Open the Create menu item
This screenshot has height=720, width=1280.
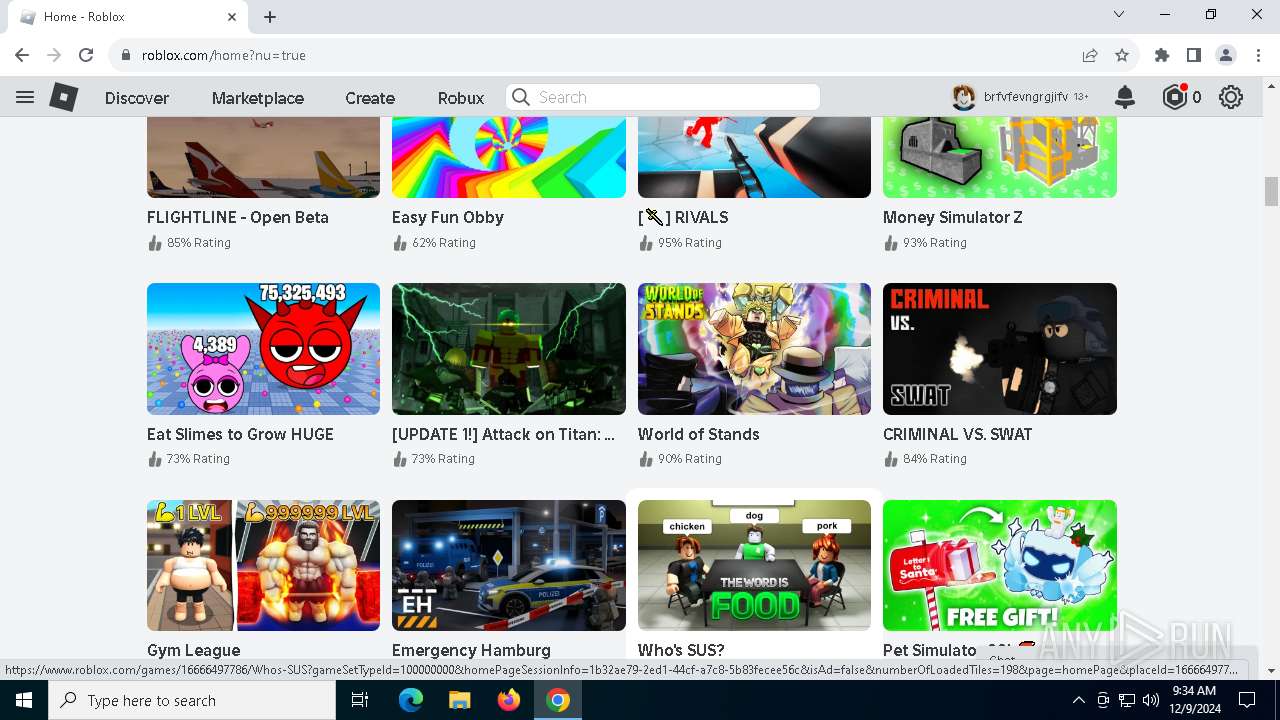(370, 98)
